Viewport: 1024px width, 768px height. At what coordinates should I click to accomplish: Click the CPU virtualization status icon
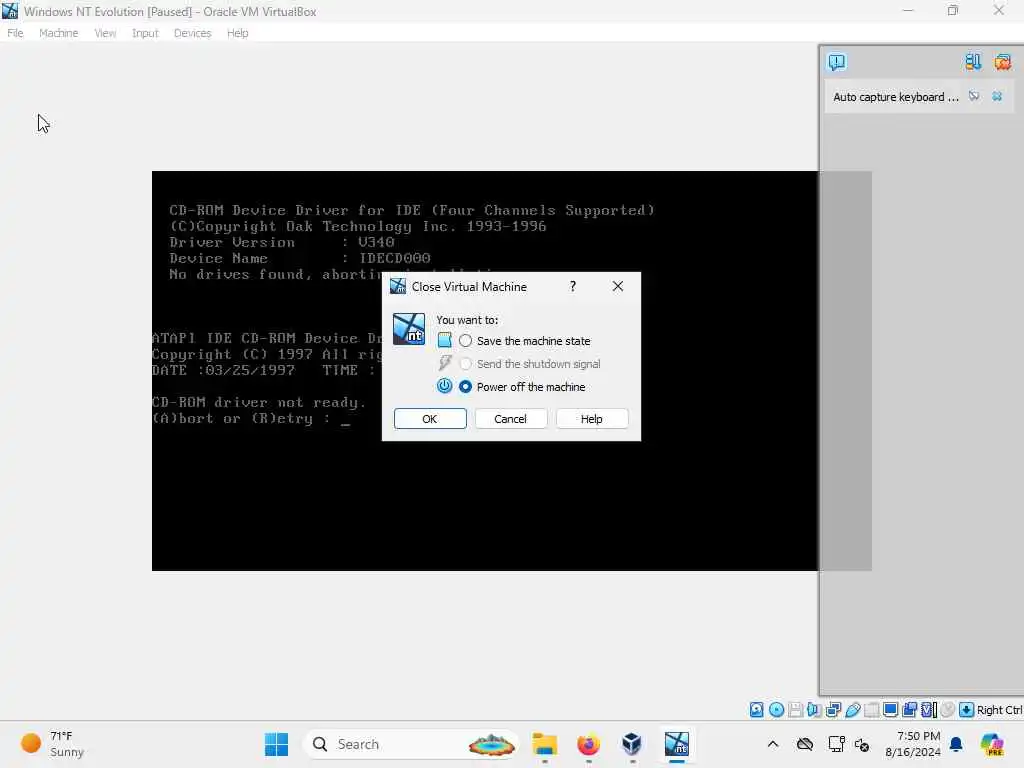coord(929,710)
